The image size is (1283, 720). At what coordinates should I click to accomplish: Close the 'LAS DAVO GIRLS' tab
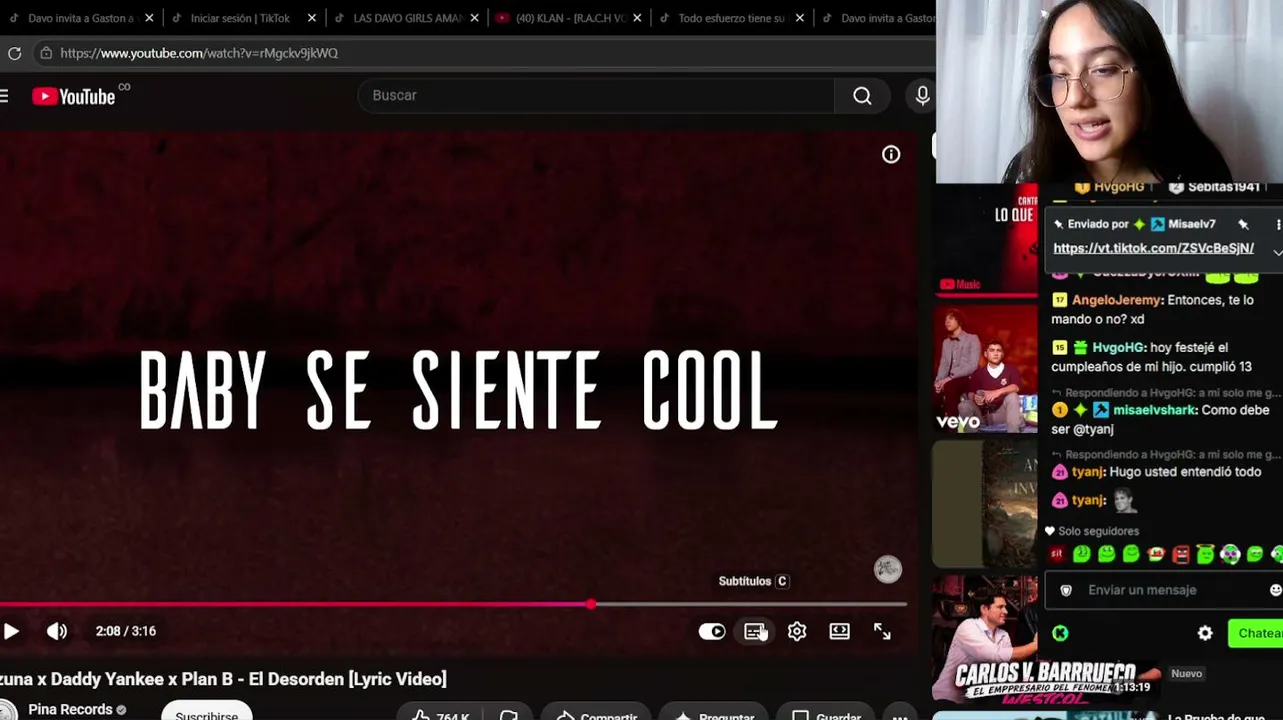tap(474, 18)
